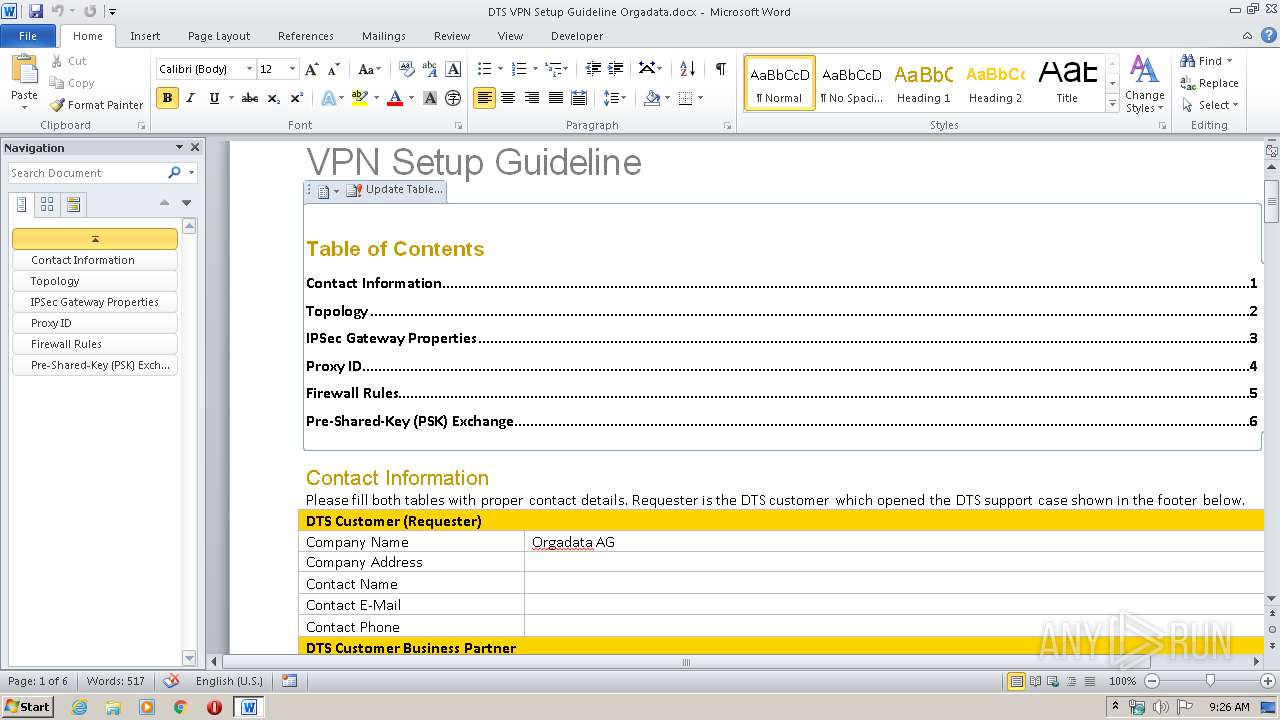
Task: Jump to next heading in Navigation pane
Action: (186, 203)
